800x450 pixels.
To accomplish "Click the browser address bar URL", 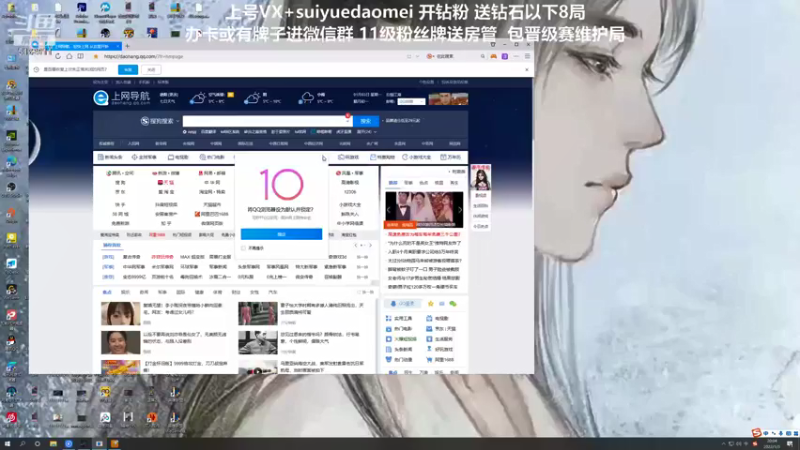I will [x=143, y=57].
